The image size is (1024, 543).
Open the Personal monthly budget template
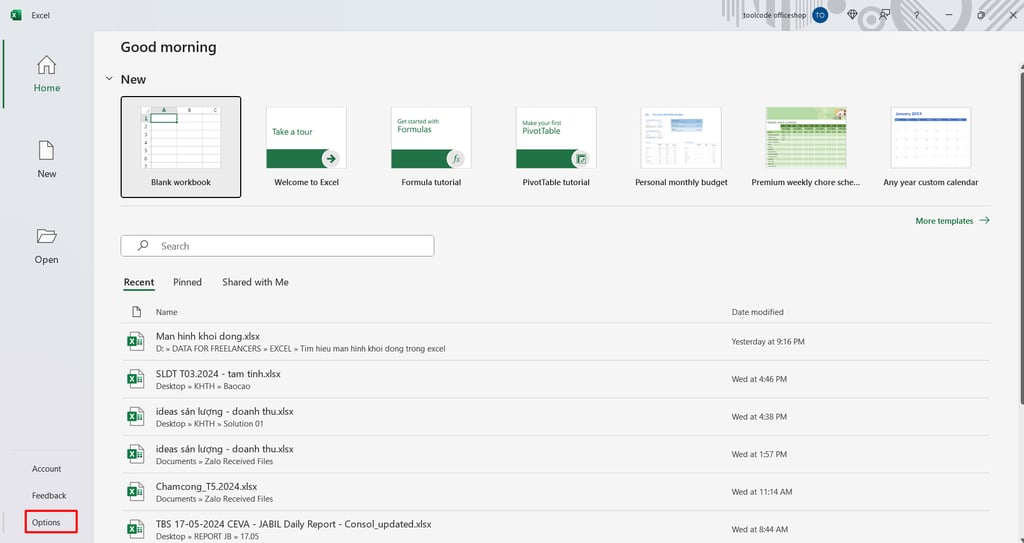click(x=681, y=147)
